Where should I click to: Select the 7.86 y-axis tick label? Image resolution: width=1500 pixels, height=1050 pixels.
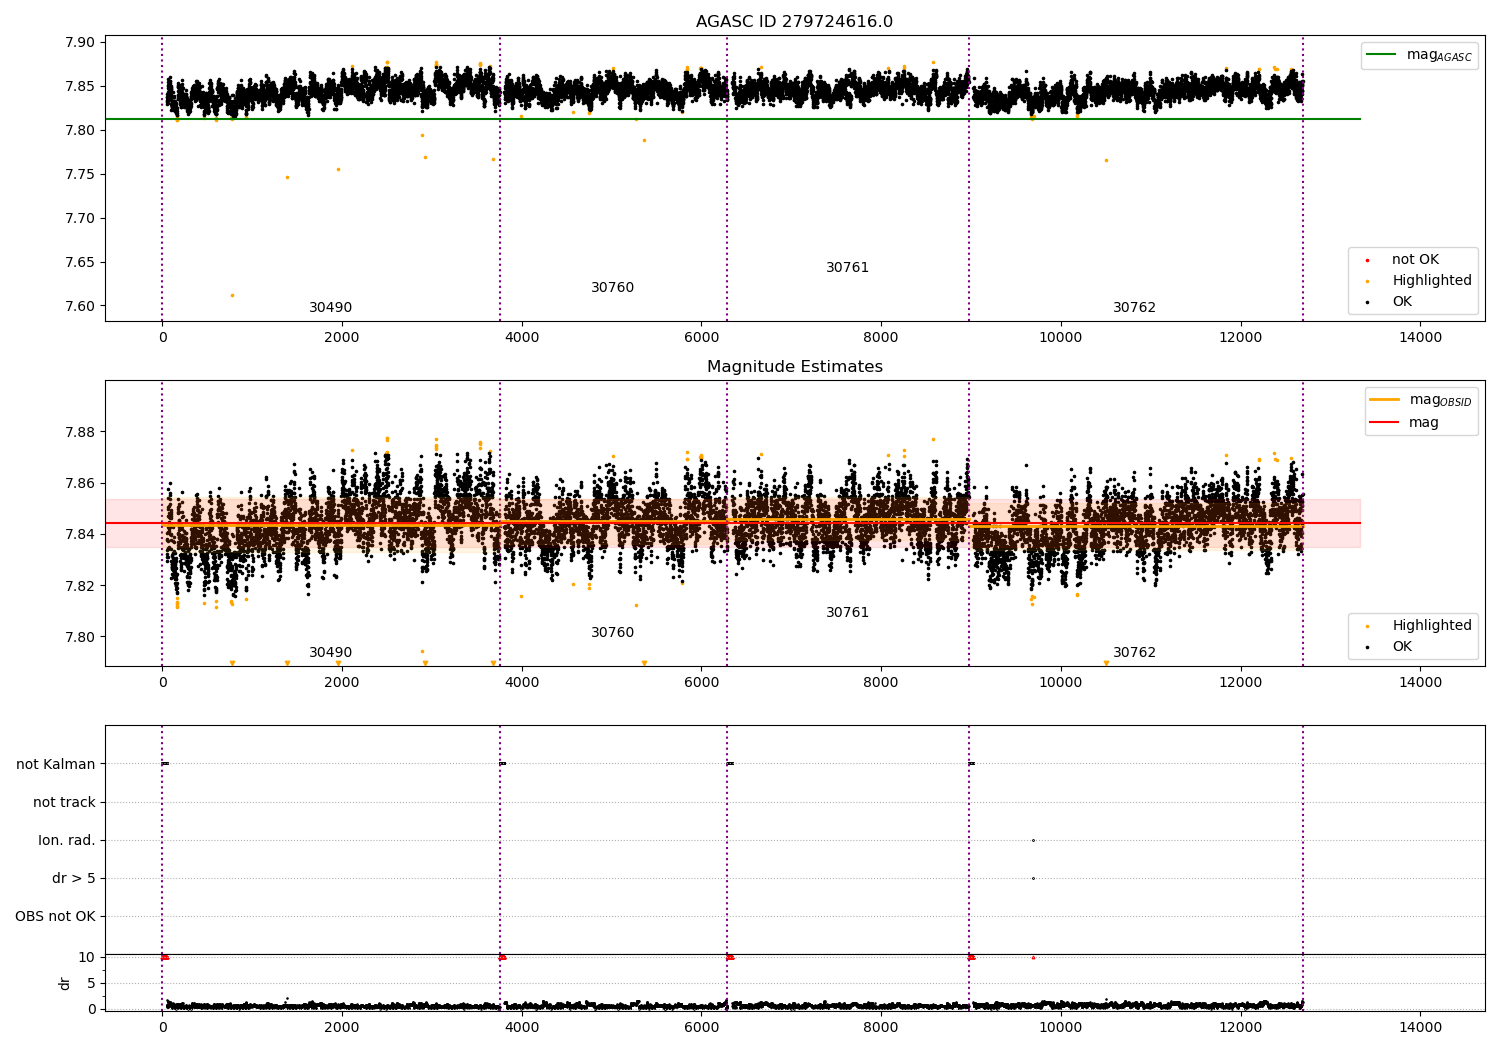[80, 483]
